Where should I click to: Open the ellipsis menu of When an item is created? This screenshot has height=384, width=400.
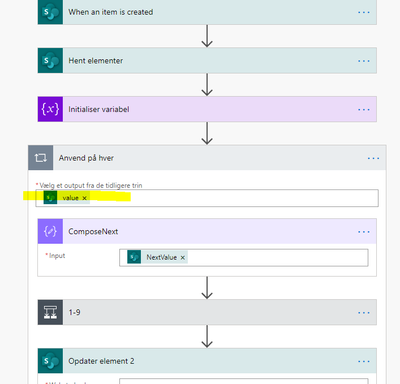pos(364,12)
